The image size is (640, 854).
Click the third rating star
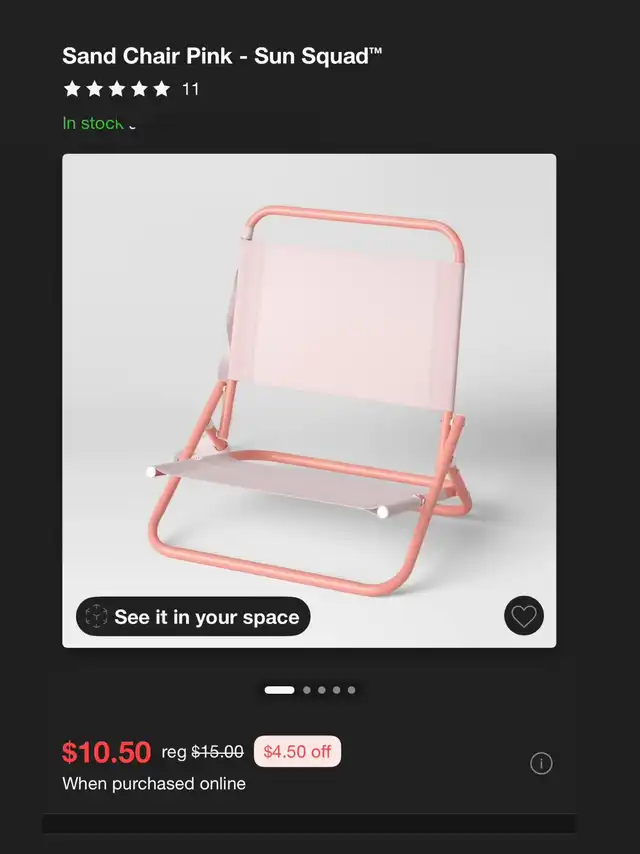[117, 89]
